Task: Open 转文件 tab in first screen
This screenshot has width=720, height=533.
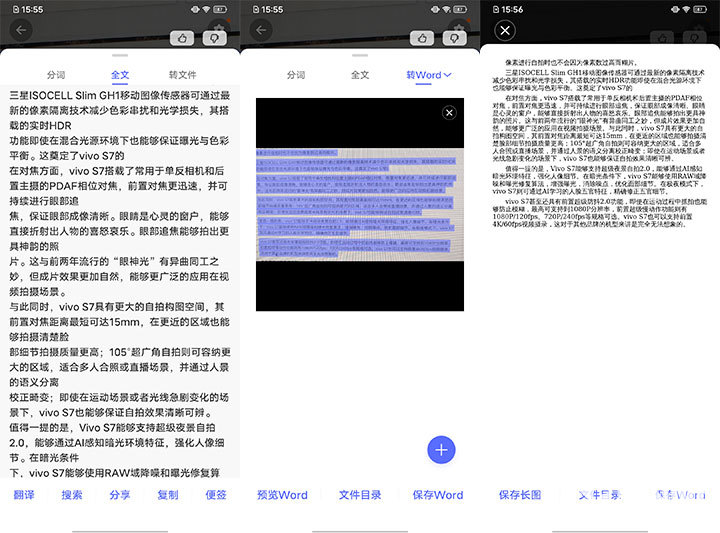Action: pyautogui.click(x=182, y=75)
